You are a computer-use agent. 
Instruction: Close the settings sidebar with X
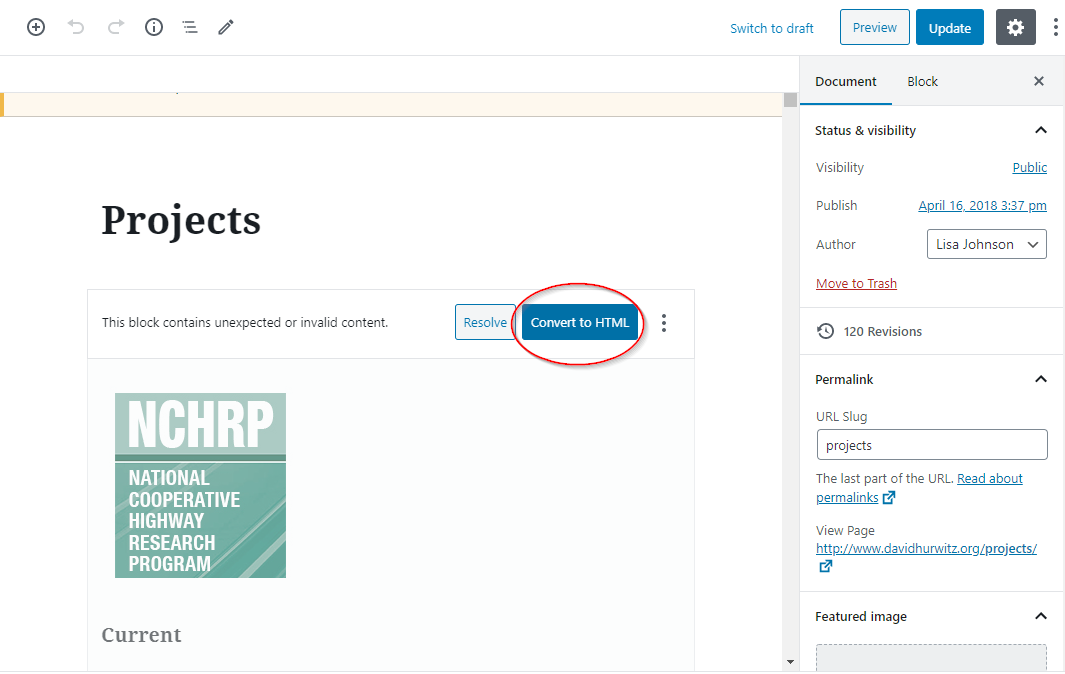click(x=1039, y=82)
